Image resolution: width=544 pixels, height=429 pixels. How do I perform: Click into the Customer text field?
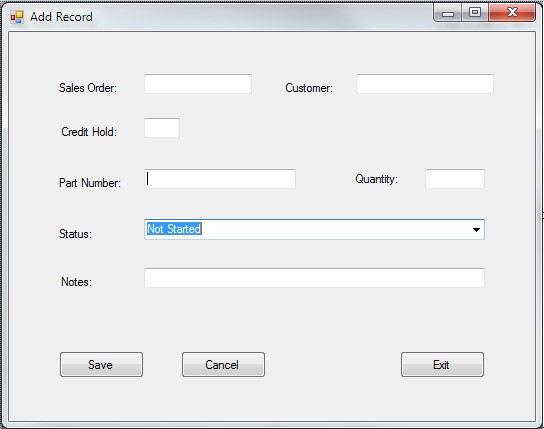pos(425,84)
